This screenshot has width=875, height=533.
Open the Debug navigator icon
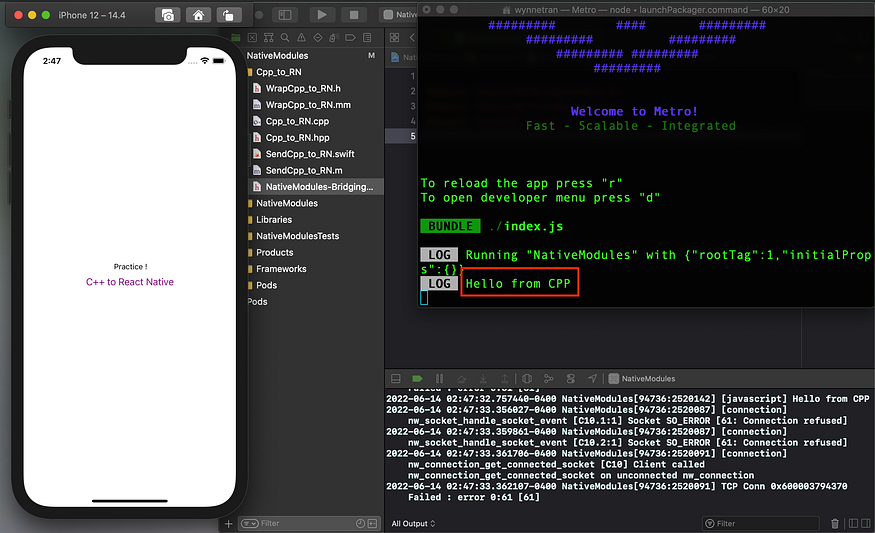tap(334, 37)
